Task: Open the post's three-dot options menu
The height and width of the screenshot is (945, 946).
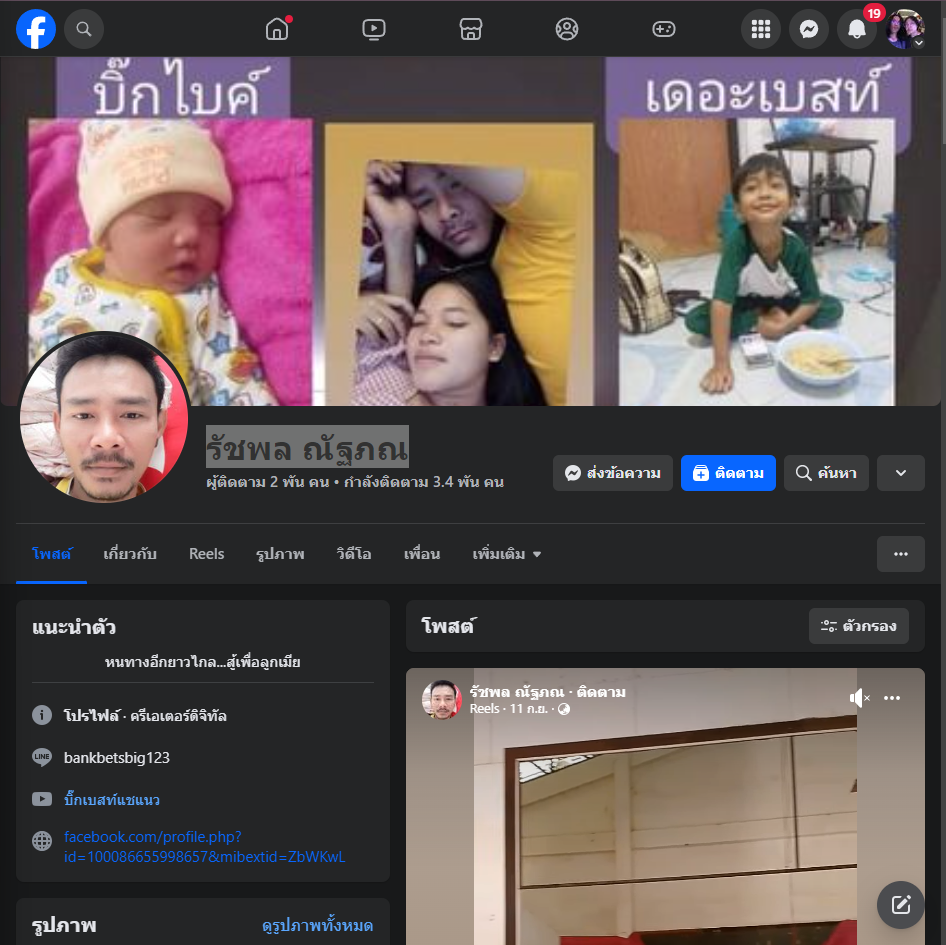Action: (892, 698)
